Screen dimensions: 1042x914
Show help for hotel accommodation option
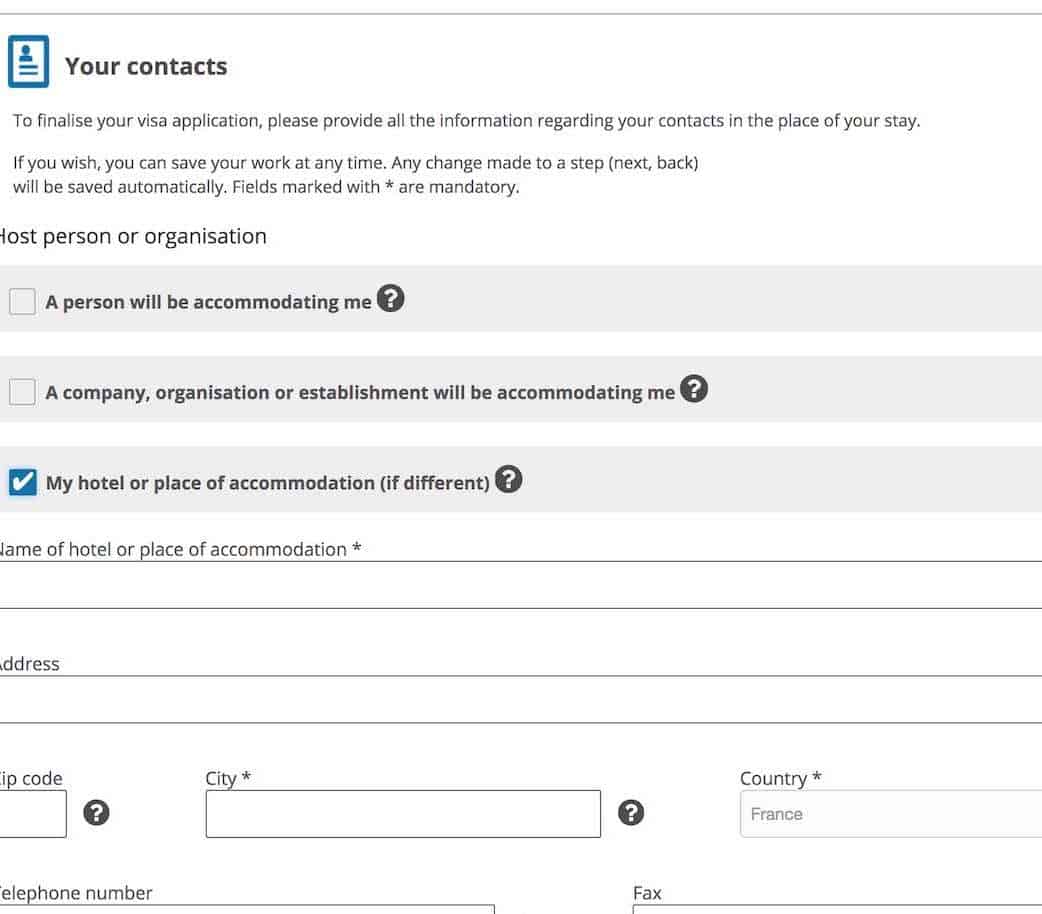click(x=509, y=480)
